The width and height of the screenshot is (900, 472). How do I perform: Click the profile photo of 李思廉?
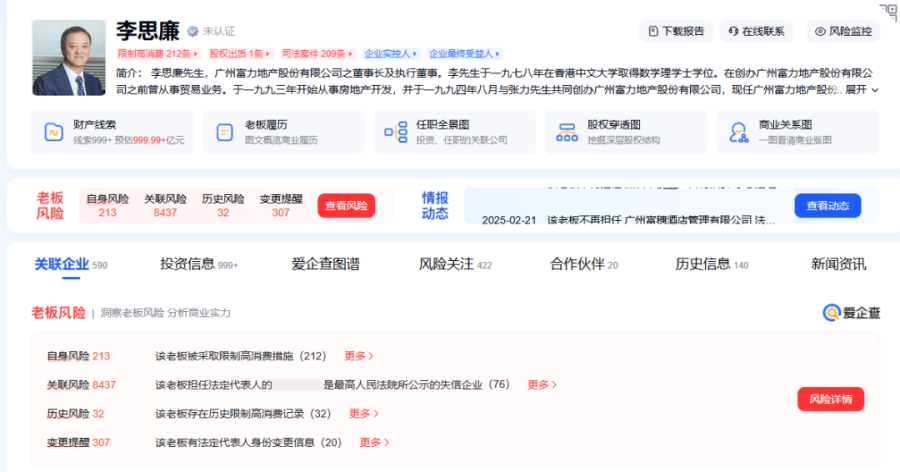(x=69, y=57)
